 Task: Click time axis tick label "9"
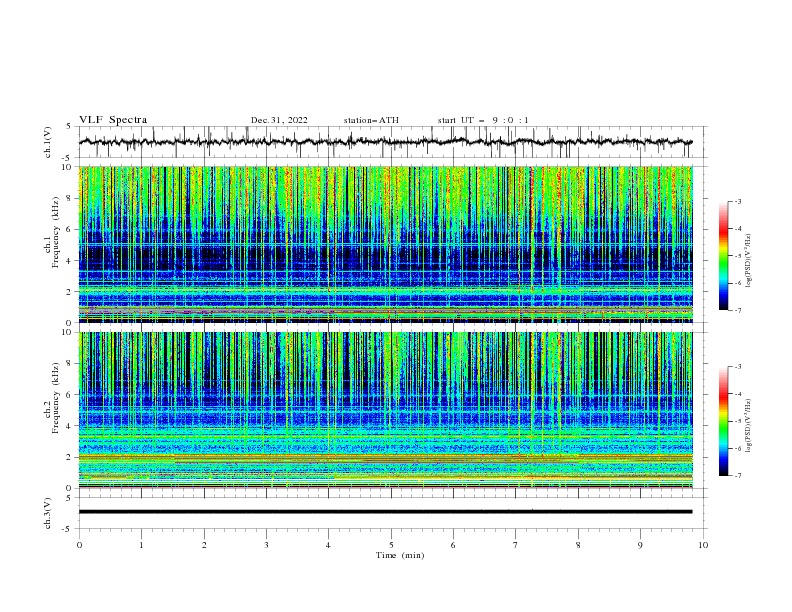click(640, 545)
